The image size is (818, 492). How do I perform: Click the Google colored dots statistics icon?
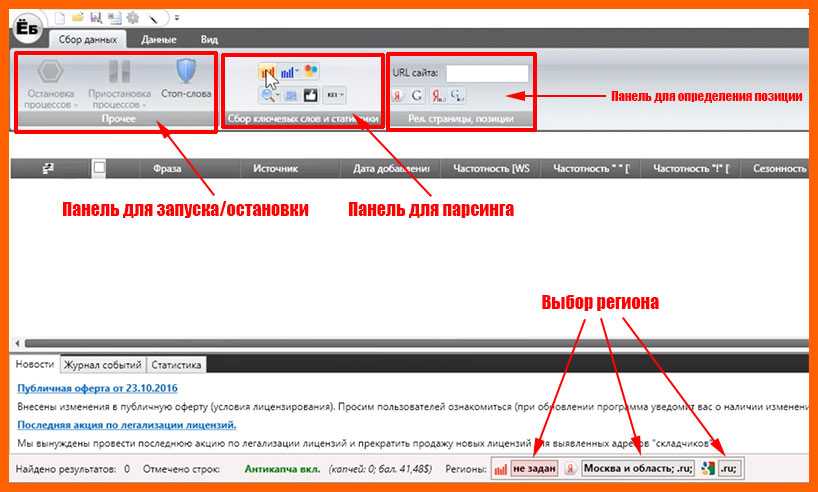311,72
